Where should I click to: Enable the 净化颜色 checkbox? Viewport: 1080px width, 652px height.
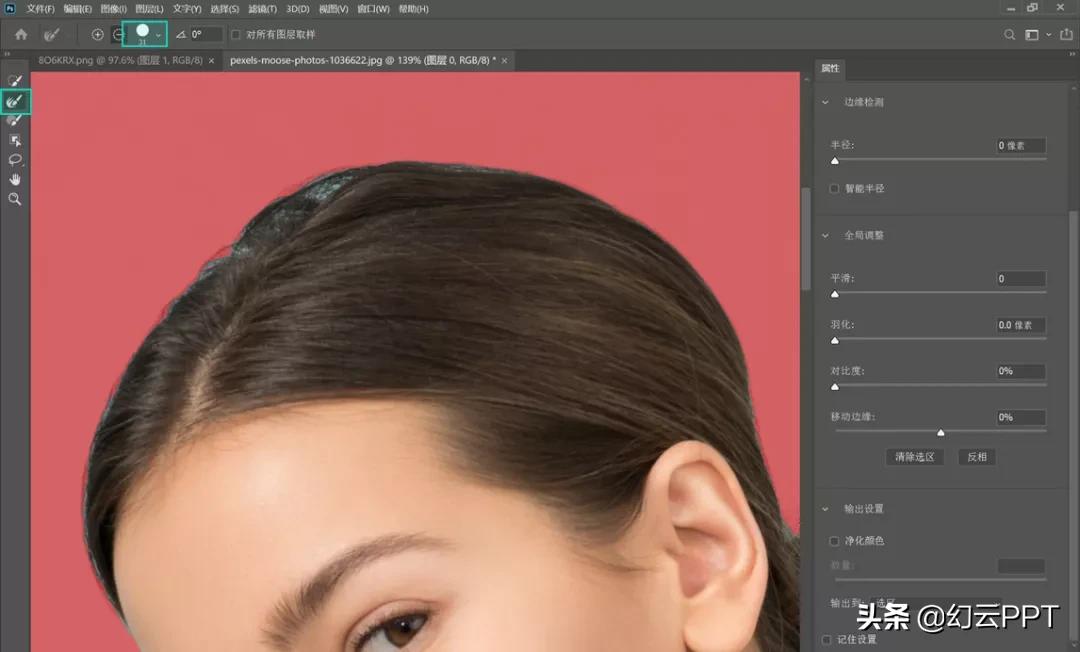[x=835, y=541]
